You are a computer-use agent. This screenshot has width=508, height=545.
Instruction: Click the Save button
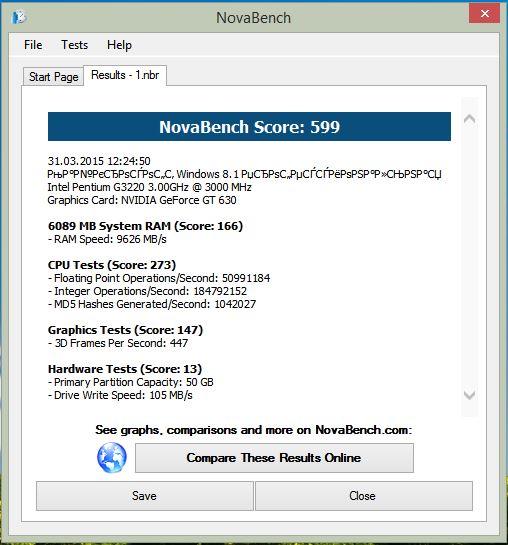pyautogui.click(x=145, y=496)
